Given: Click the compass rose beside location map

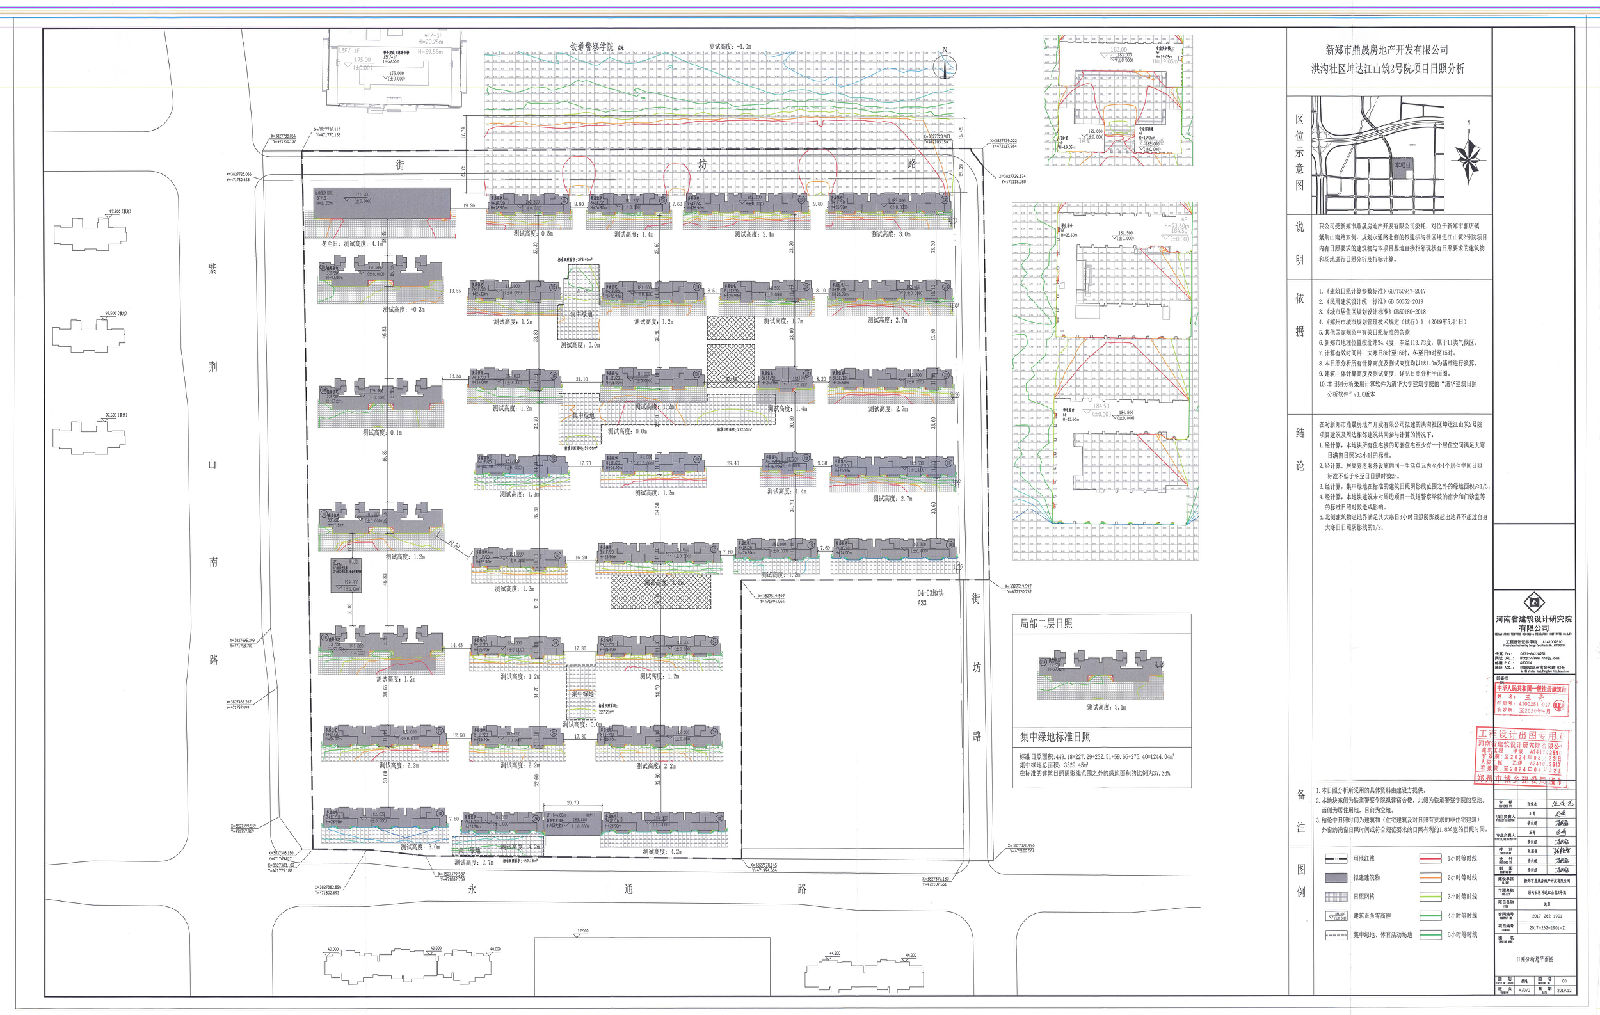Looking at the screenshot, I should pyautogui.click(x=1468, y=161).
